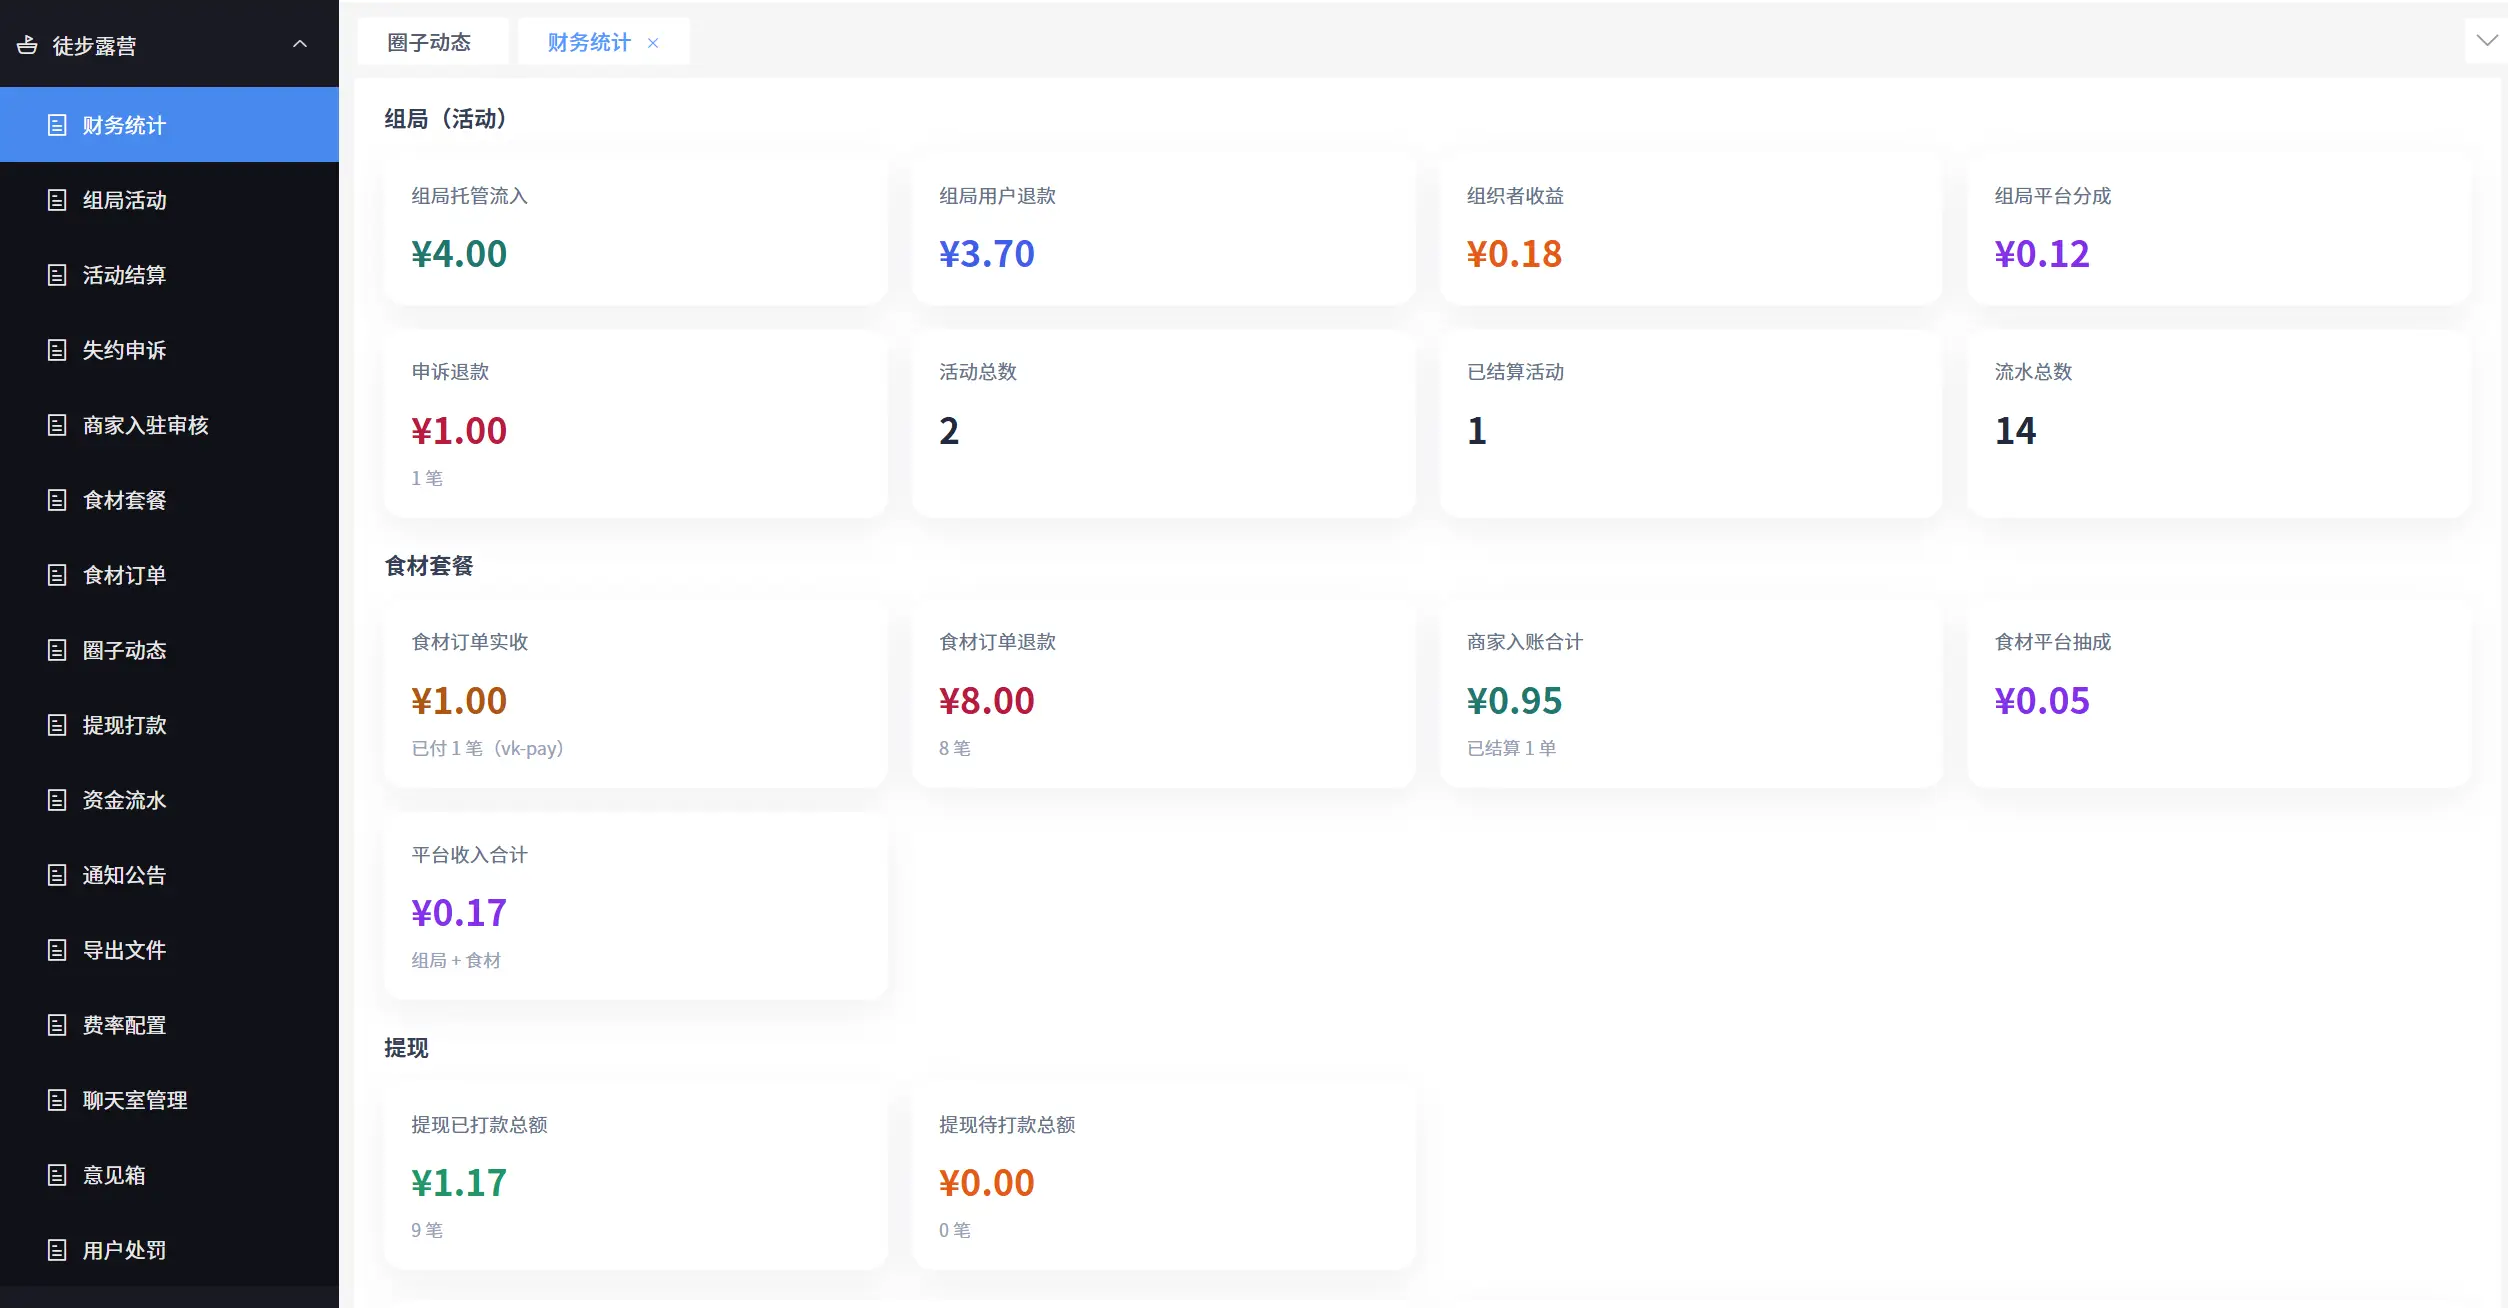This screenshot has height=1308, width=2508.
Task: Open 通知公告 in the sidebar
Action: pos(169,875)
